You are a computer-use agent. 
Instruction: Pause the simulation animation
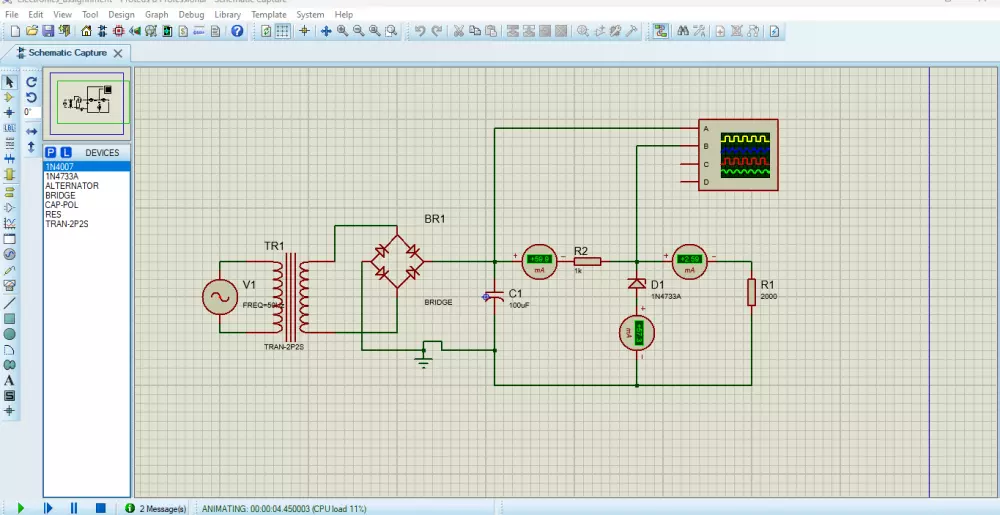coord(74,508)
